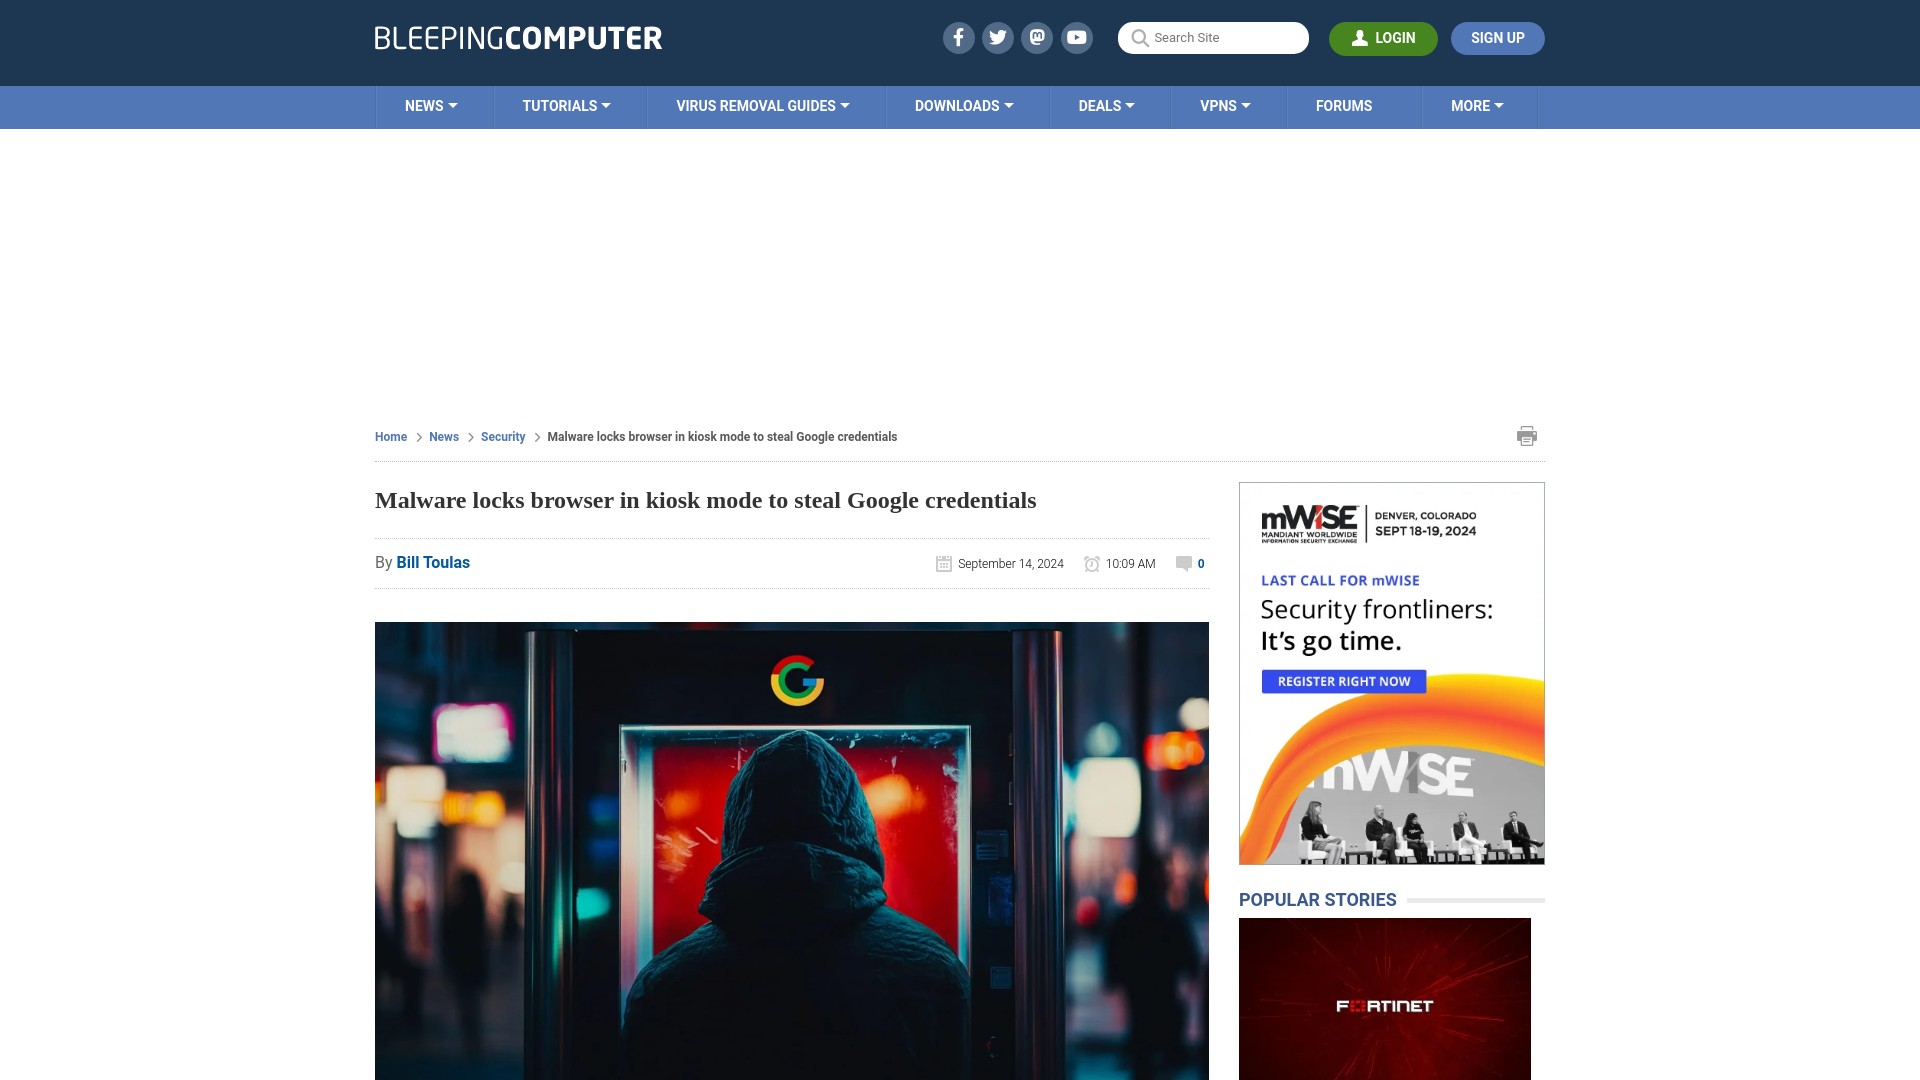The width and height of the screenshot is (1920, 1080).
Task: Click the FORUMS menu tab
Action: coord(1344,105)
